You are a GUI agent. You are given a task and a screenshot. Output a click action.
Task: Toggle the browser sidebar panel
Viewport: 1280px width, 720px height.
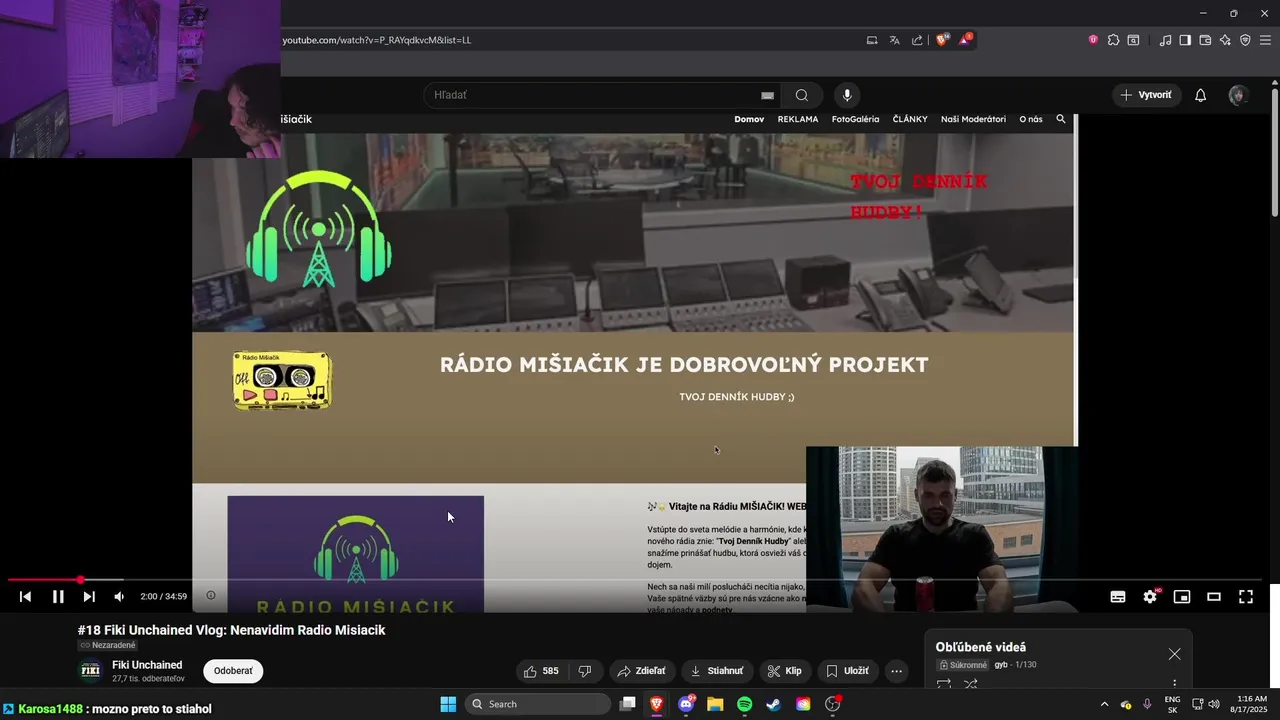(x=1185, y=40)
